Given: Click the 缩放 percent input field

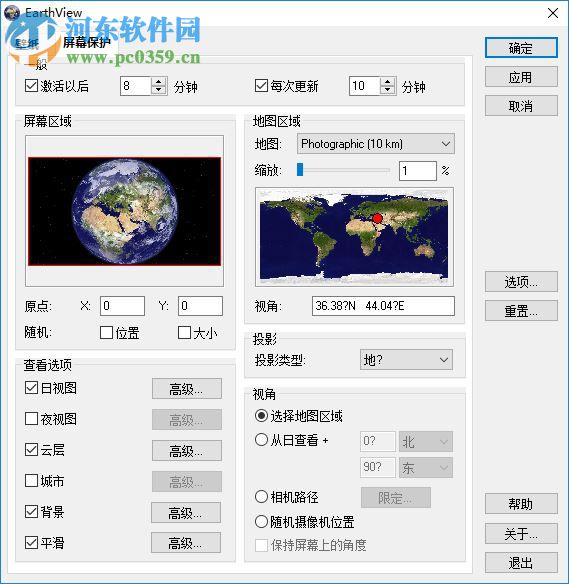Looking at the screenshot, I should point(418,171).
